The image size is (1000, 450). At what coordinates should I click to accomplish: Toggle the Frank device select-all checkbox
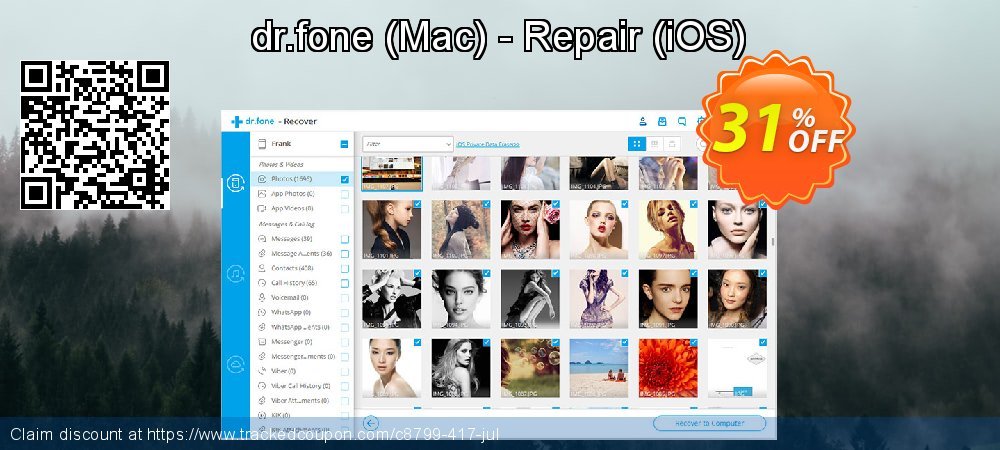[344, 144]
